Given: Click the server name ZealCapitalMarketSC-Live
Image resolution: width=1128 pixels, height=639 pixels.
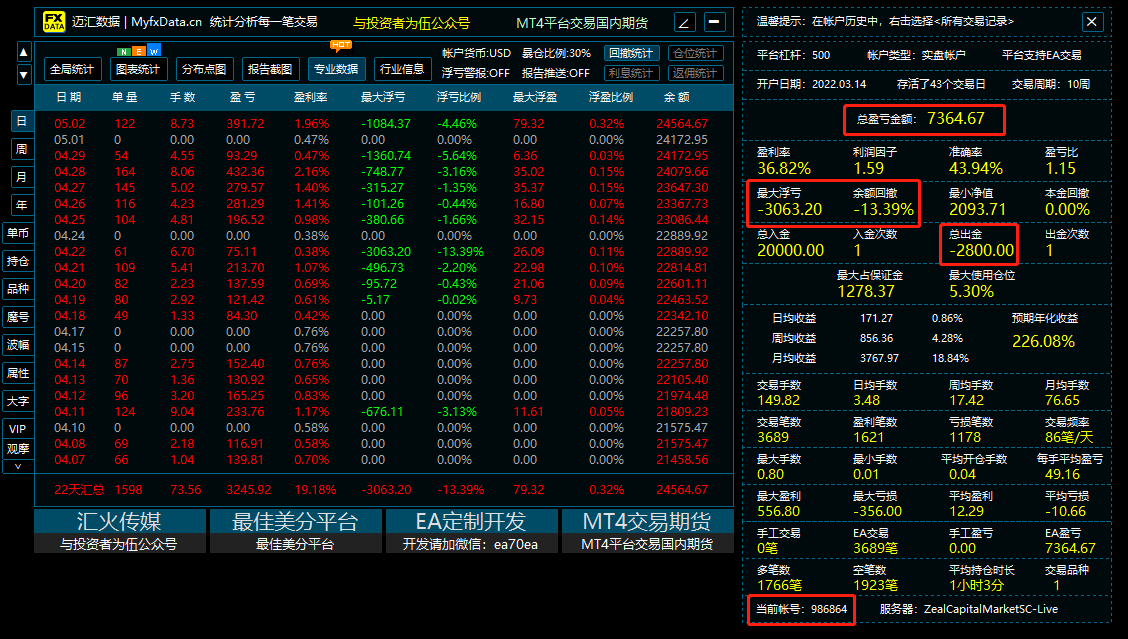Looking at the screenshot, I should [991, 609].
